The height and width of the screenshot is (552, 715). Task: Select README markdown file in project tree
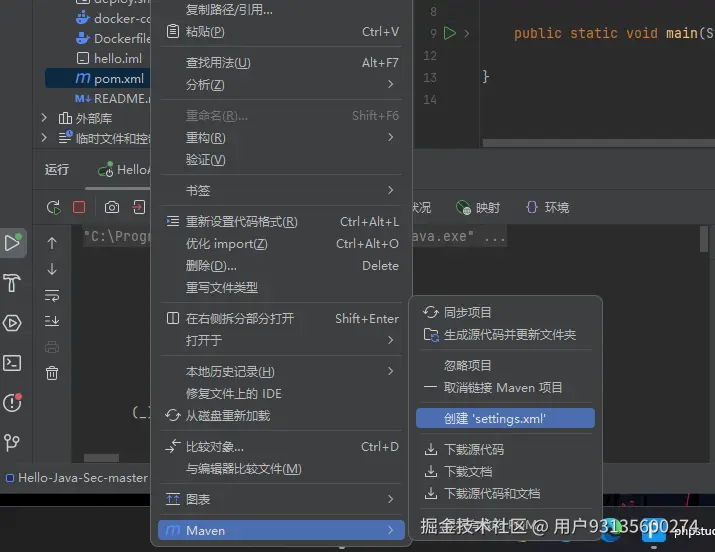pos(112,98)
